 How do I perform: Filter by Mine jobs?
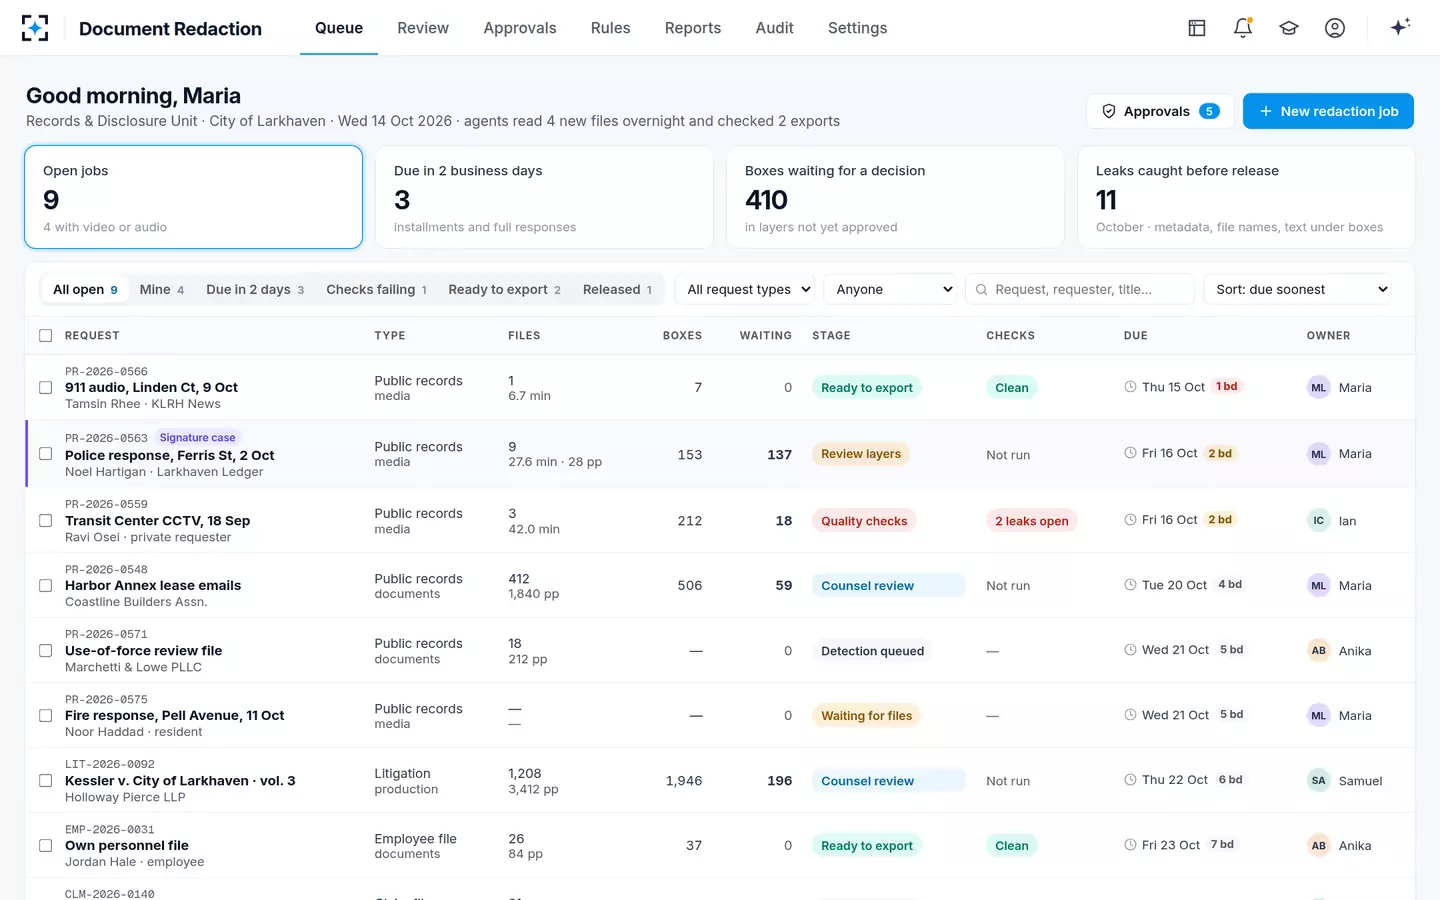pyautogui.click(x=161, y=290)
